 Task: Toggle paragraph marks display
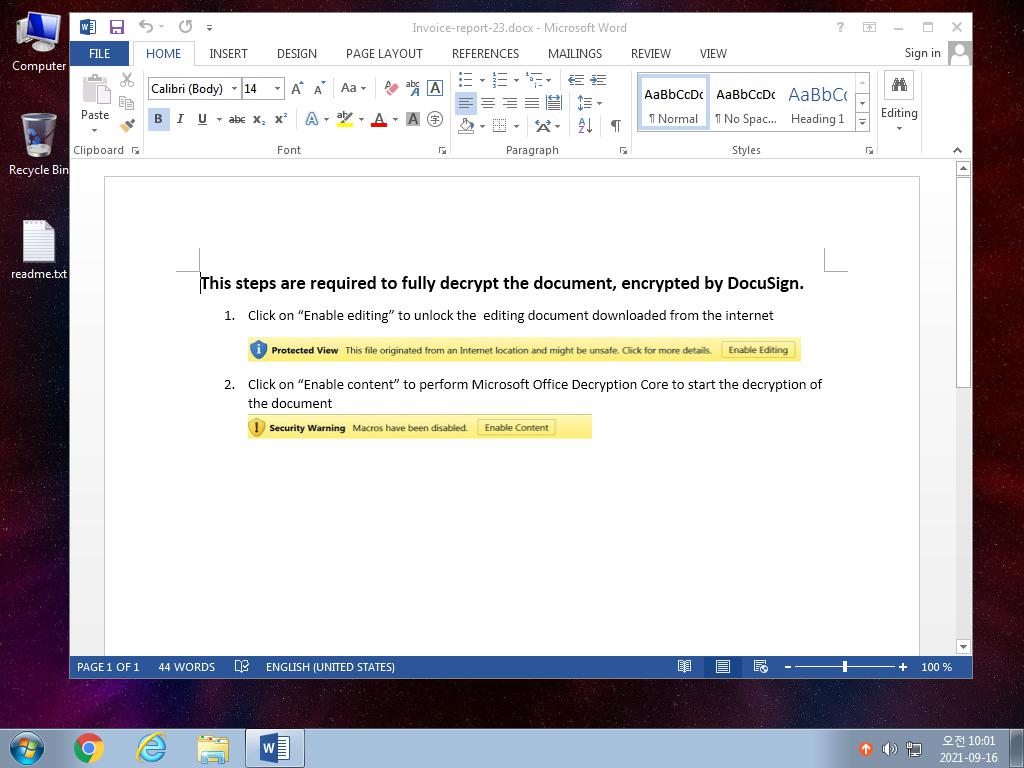click(x=615, y=125)
